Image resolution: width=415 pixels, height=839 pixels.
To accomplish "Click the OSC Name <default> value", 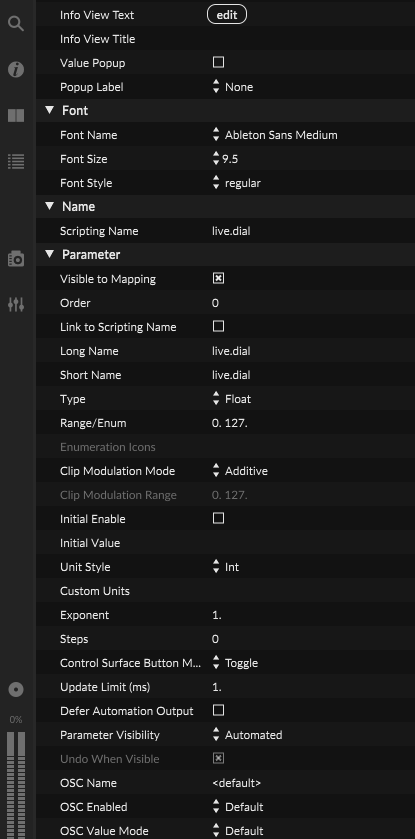I will tap(236, 783).
